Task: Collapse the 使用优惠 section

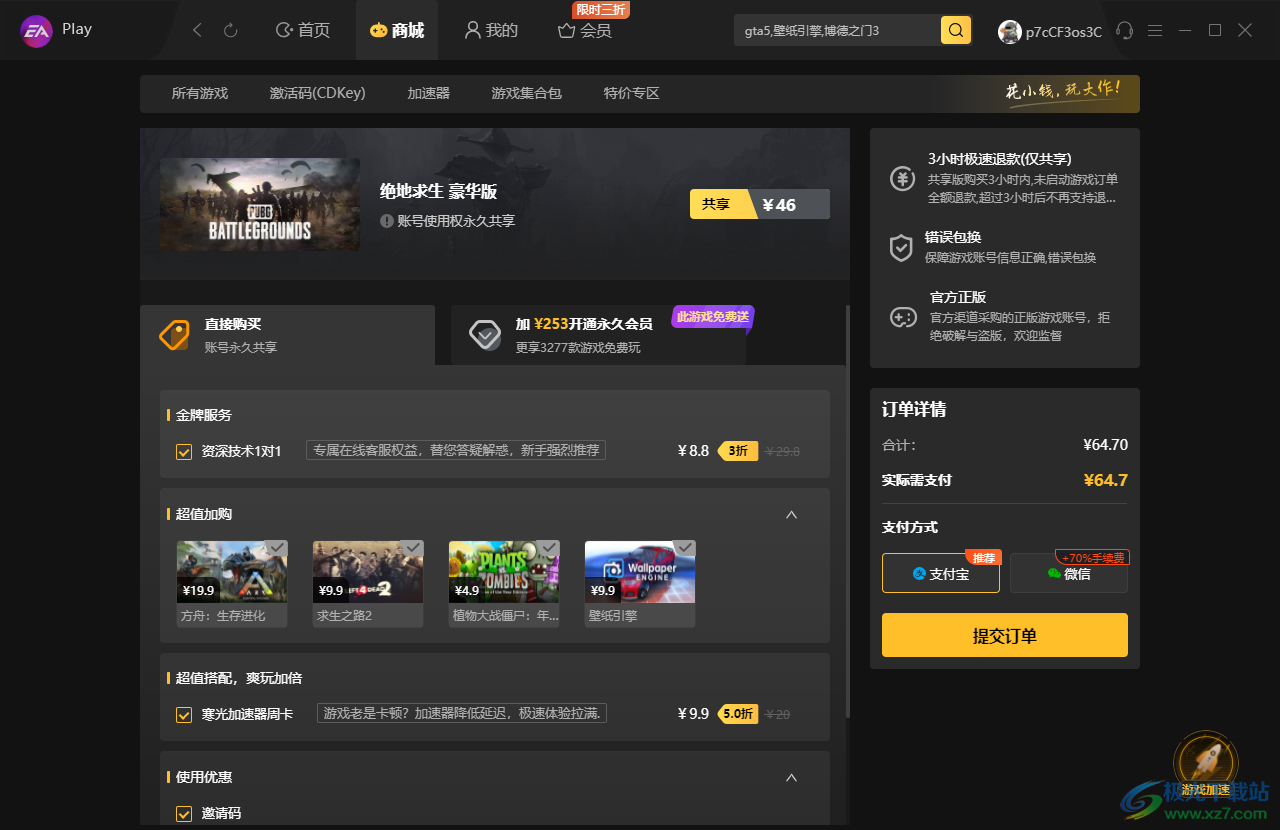Action: coord(792,778)
